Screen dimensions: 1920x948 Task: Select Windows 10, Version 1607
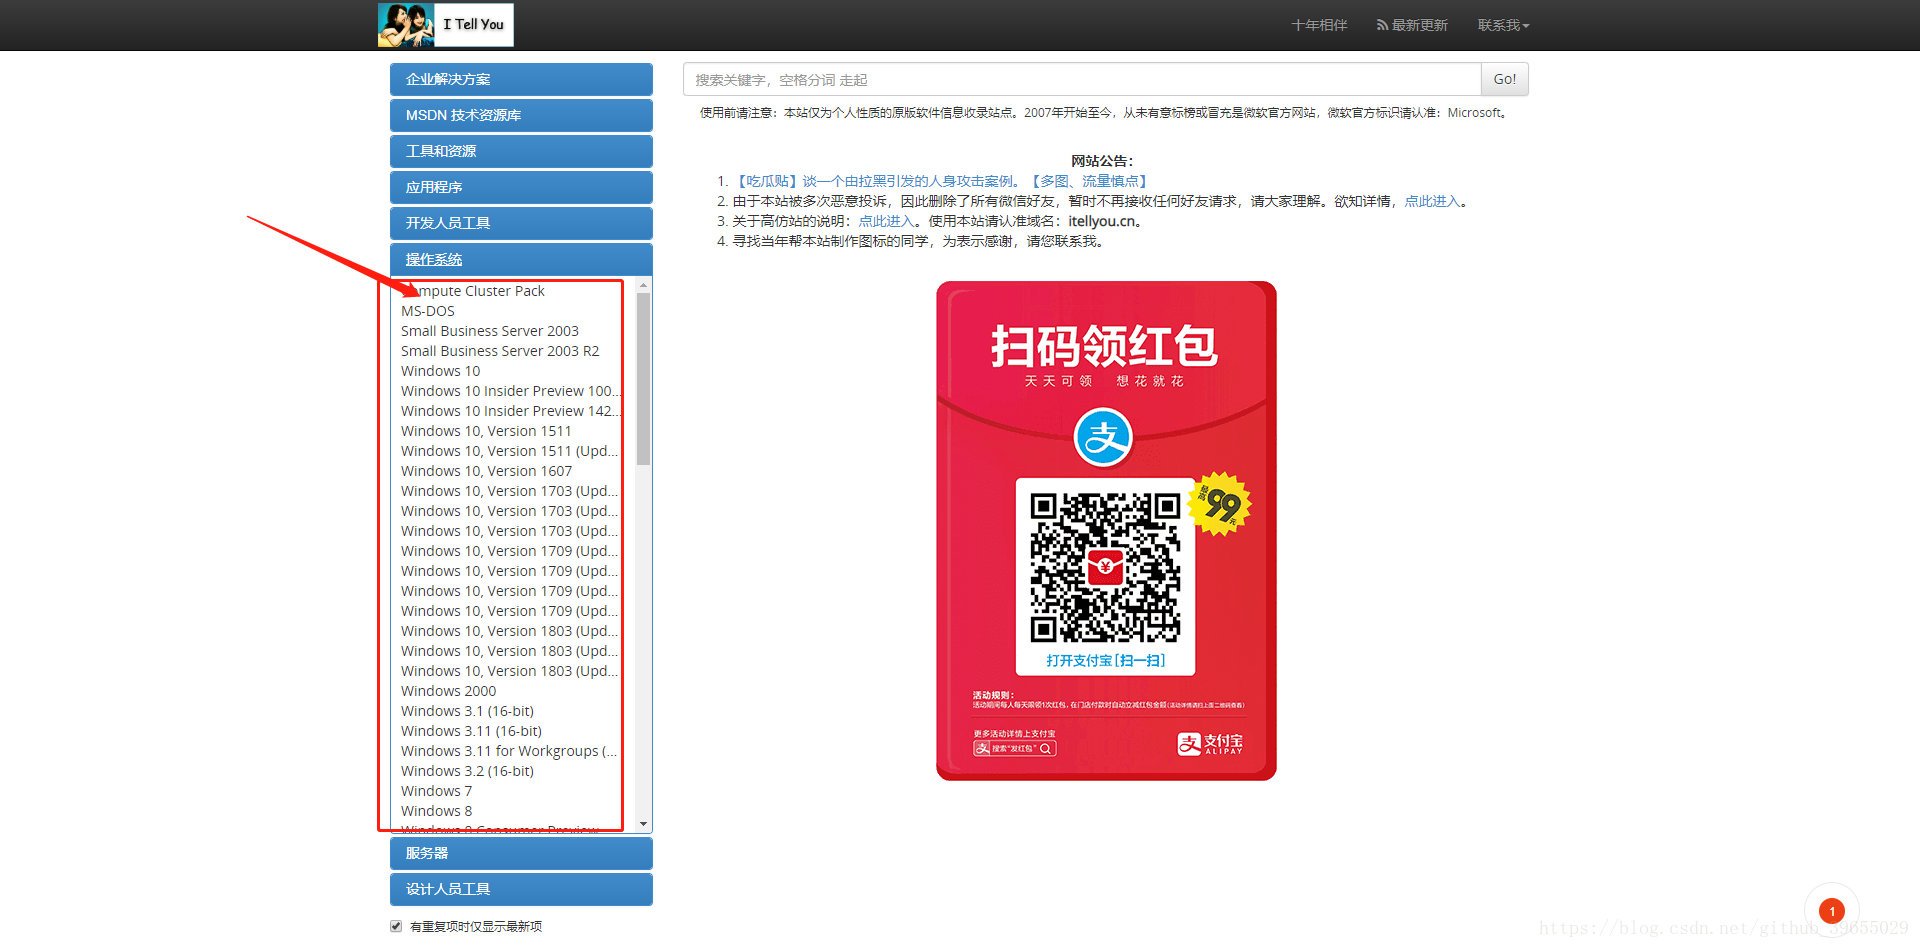(x=487, y=471)
